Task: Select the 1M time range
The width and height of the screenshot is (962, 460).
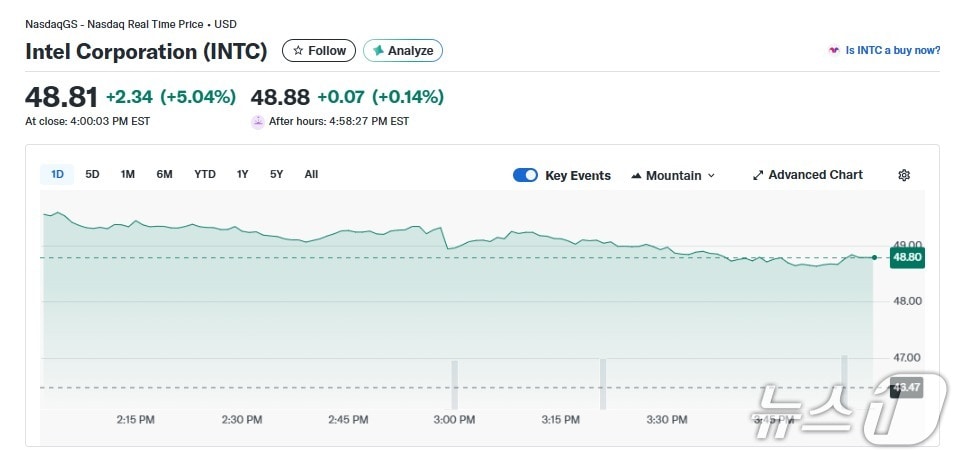Action: [x=128, y=174]
